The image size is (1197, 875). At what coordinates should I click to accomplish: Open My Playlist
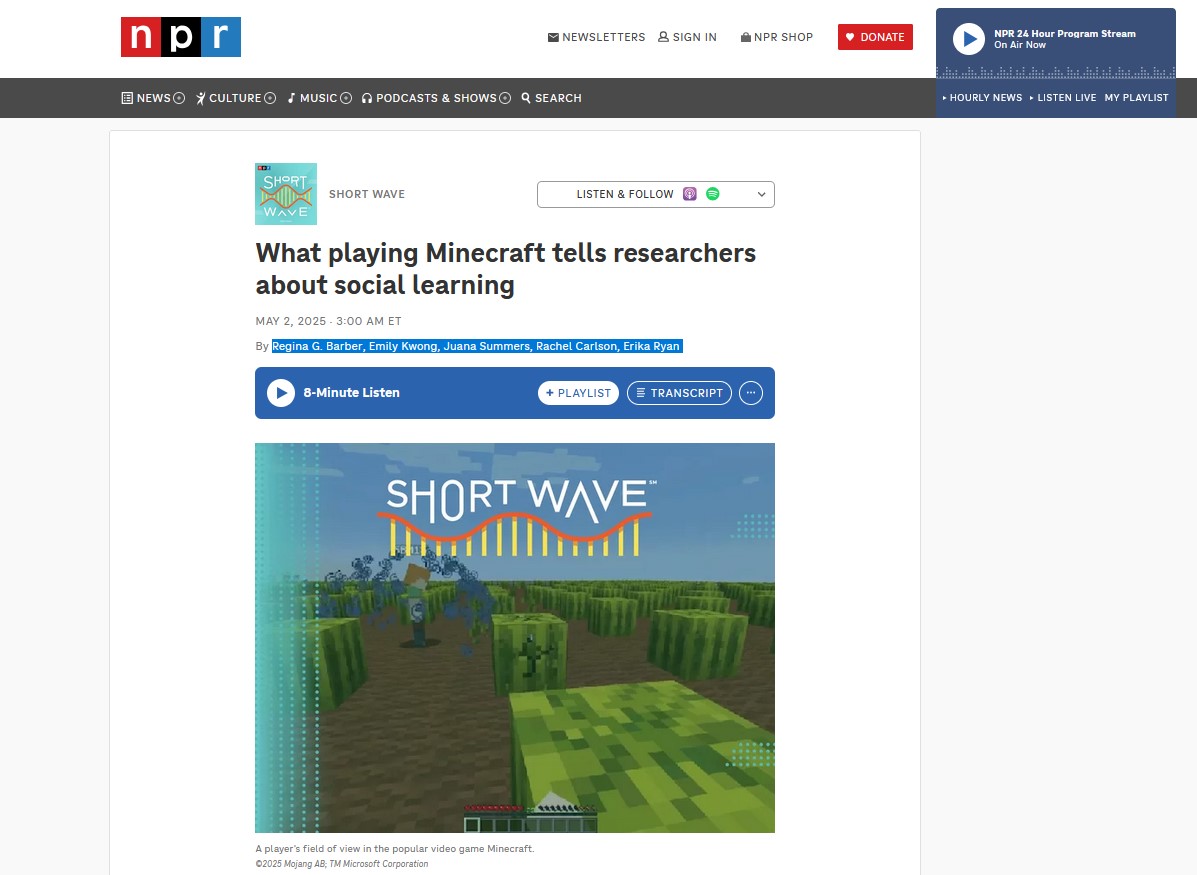coord(1136,98)
